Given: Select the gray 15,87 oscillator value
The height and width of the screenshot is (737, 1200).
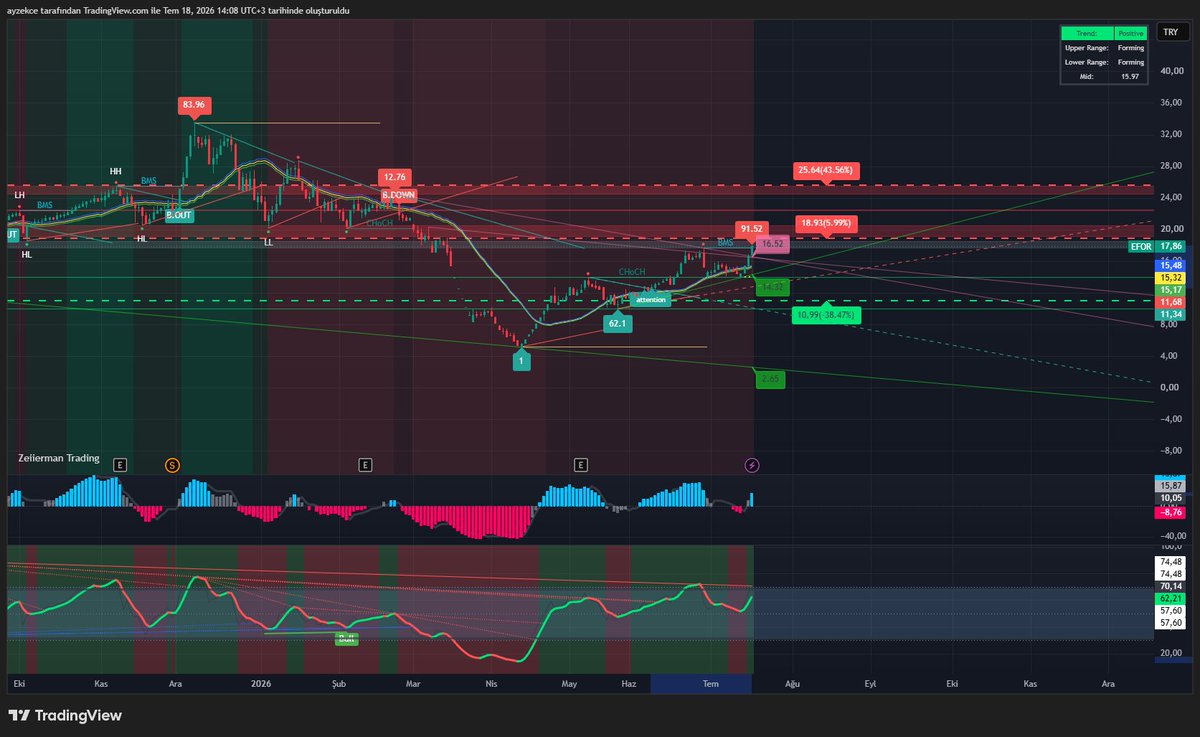Looking at the screenshot, I should 1171,485.
